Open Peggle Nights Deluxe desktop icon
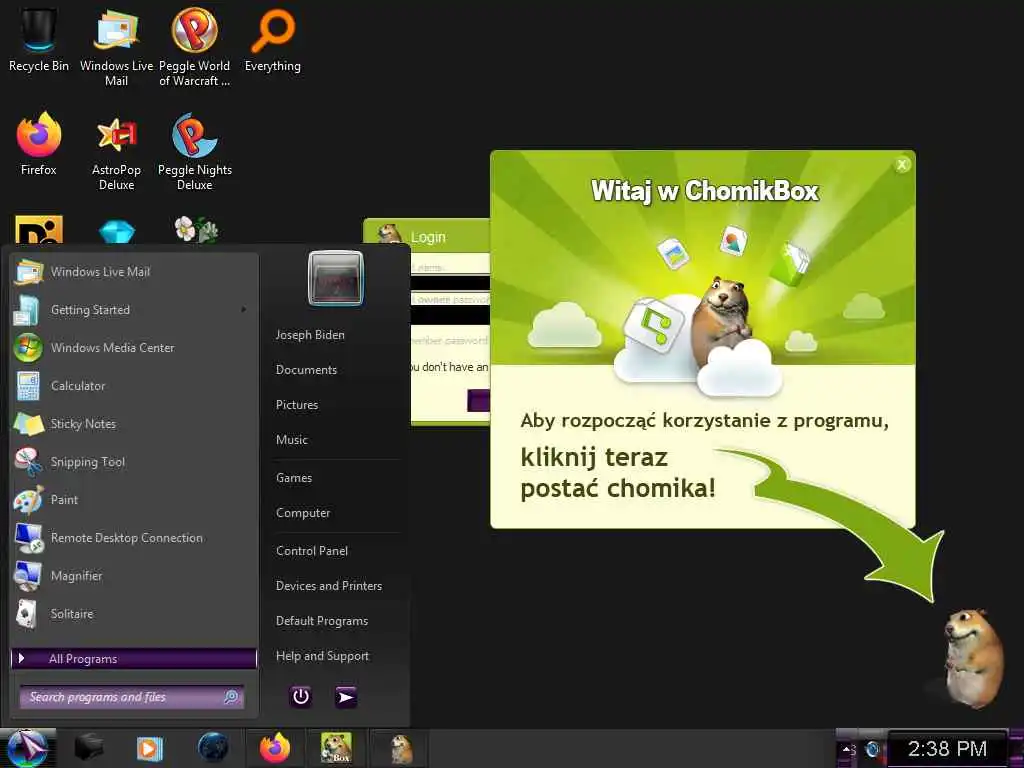 tap(195, 152)
